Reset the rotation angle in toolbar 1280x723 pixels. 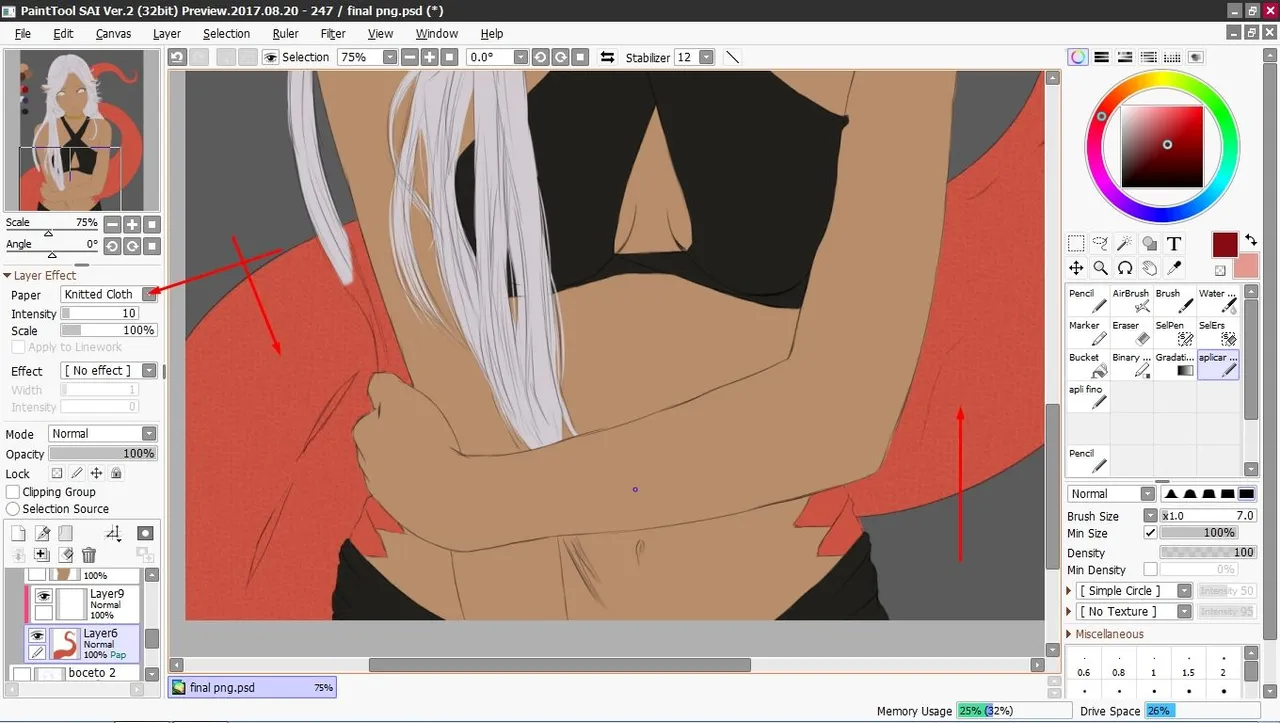pyautogui.click(x=581, y=58)
